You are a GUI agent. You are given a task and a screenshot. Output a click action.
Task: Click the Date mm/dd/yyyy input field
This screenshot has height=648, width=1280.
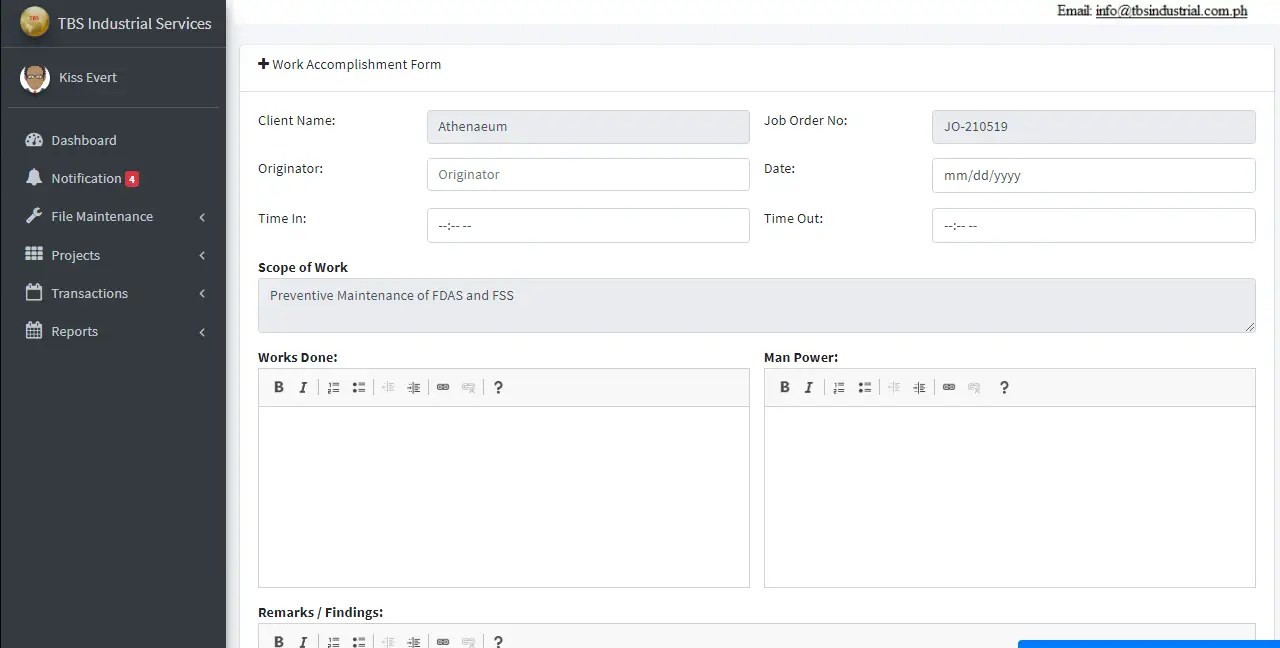pos(1093,175)
